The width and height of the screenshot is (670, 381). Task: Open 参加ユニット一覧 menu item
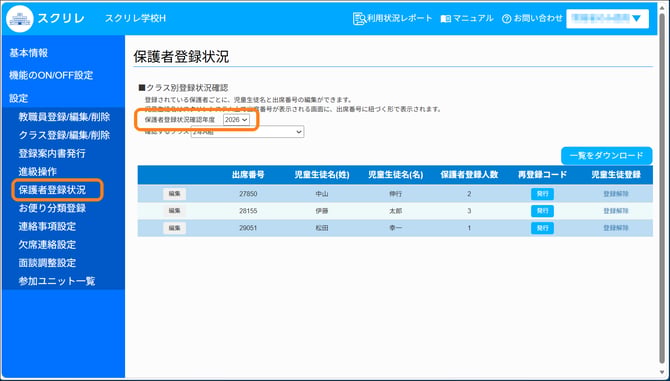click(x=57, y=281)
